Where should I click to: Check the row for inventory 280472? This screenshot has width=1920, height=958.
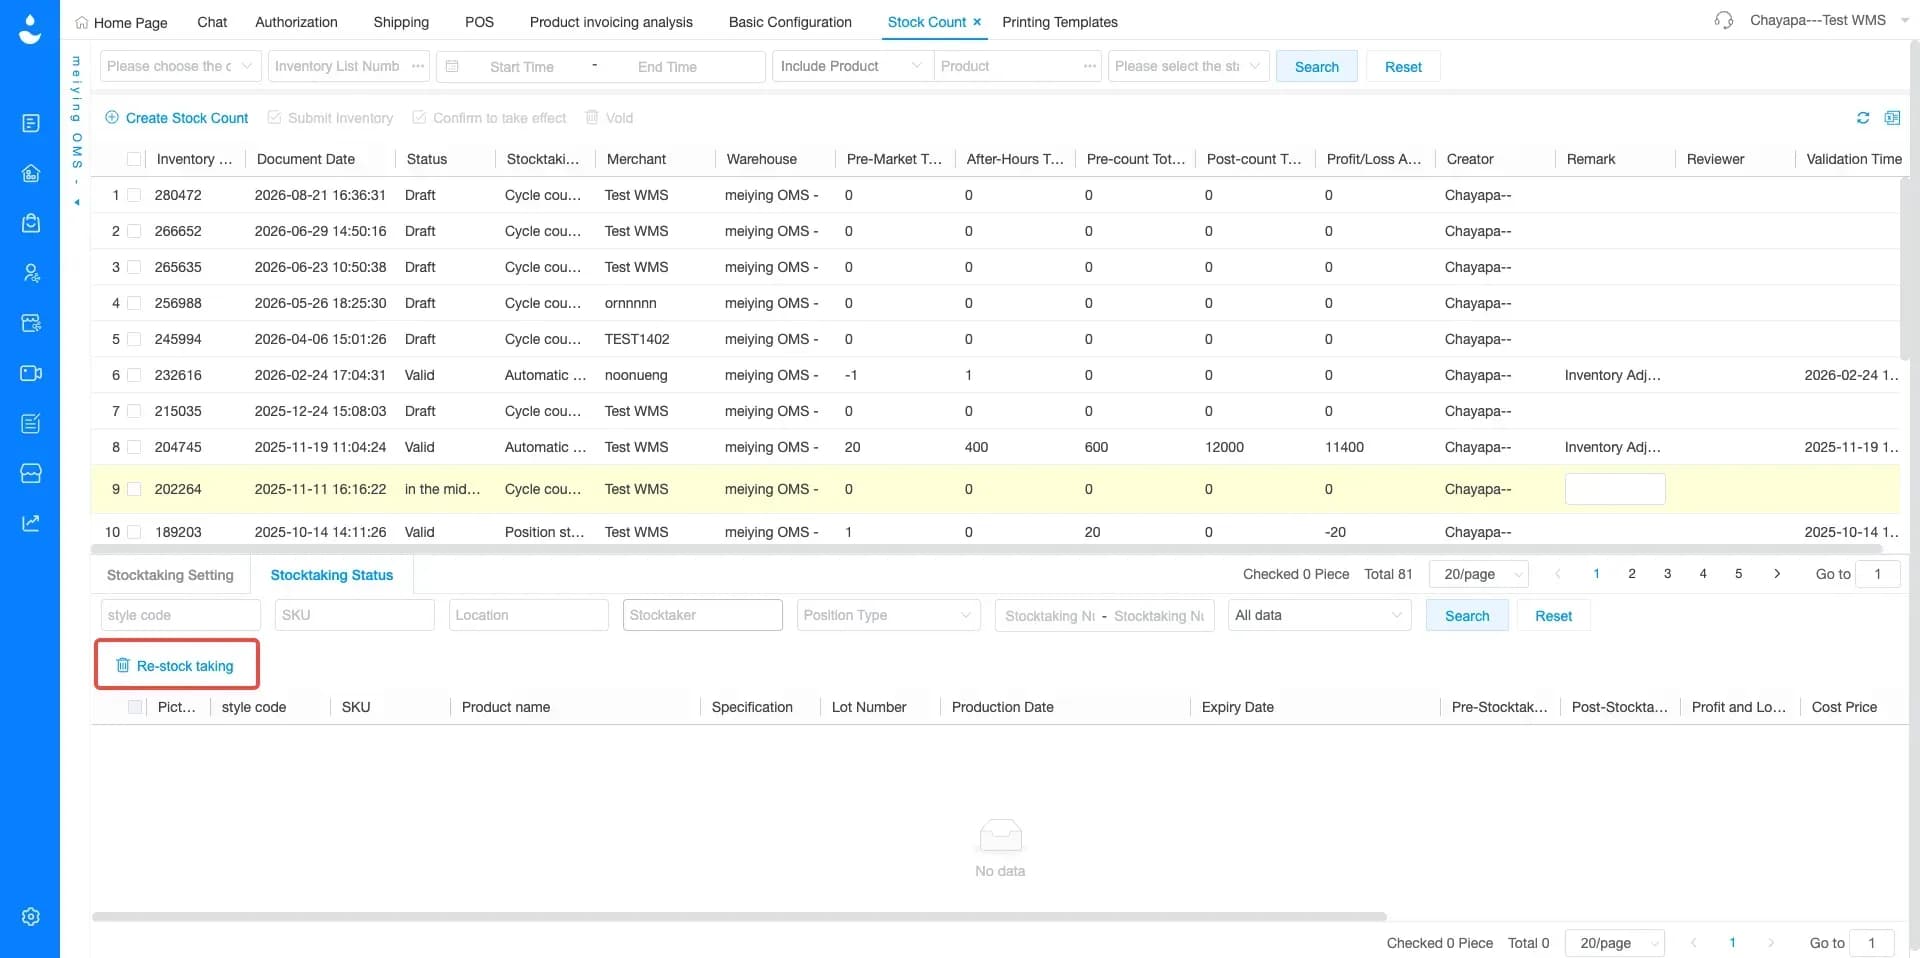click(134, 195)
